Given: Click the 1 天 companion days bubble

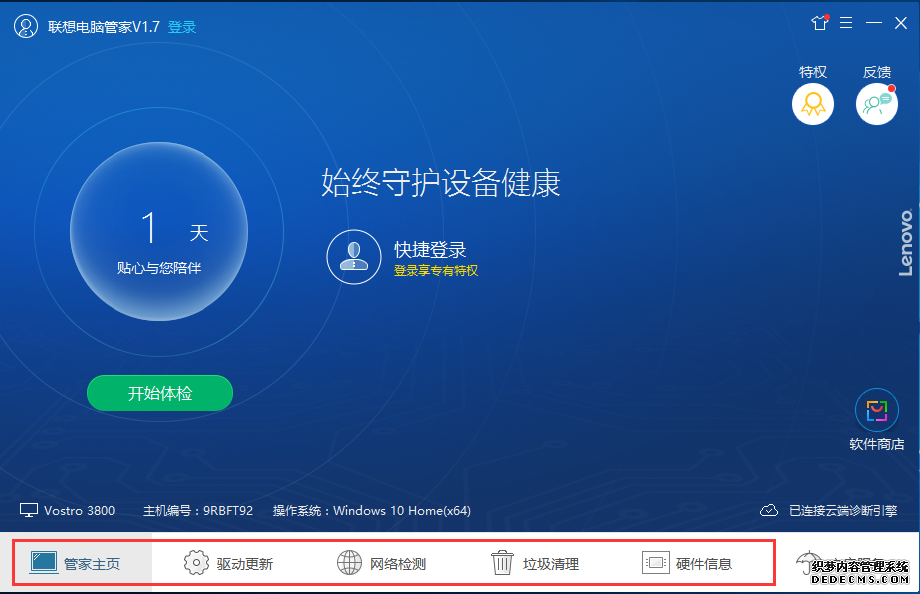Looking at the screenshot, I should click(159, 232).
